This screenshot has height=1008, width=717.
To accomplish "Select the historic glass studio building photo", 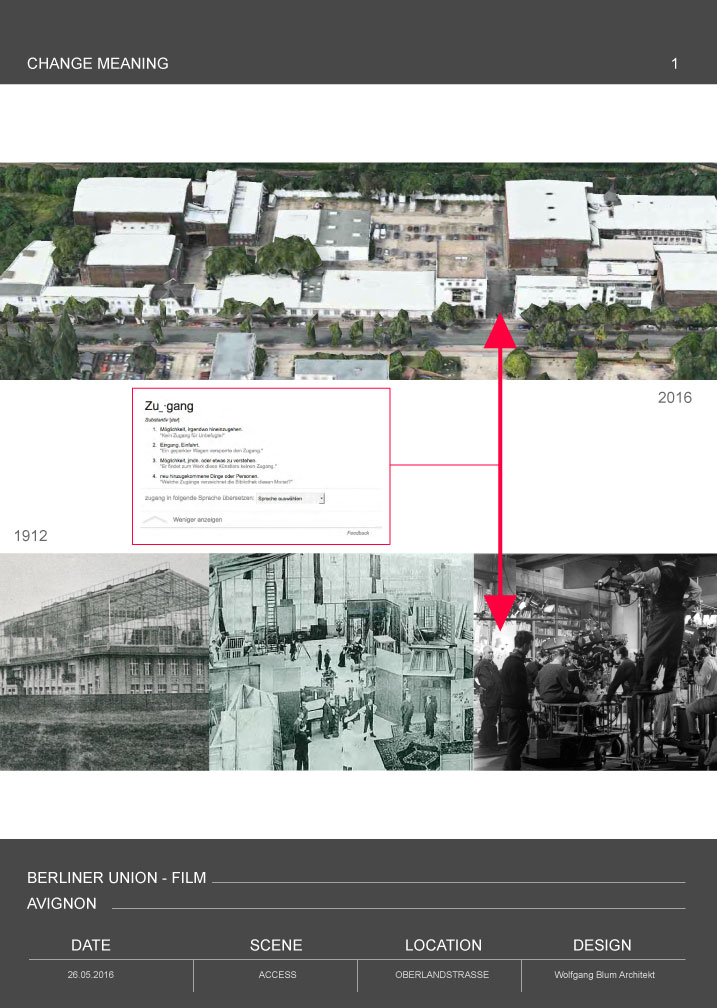I will click(104, 660).
